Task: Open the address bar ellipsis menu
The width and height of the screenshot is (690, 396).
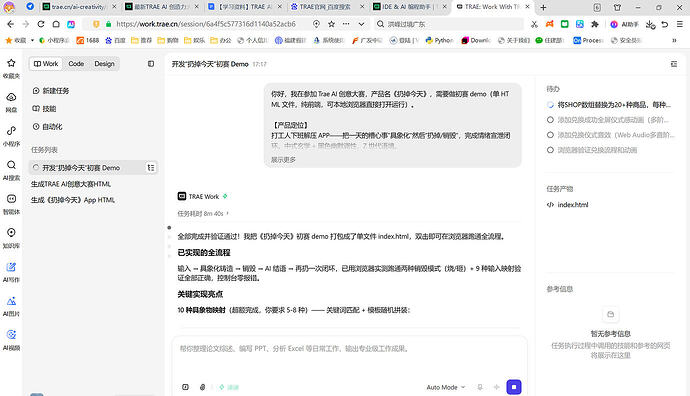Action: click(346, 24)
